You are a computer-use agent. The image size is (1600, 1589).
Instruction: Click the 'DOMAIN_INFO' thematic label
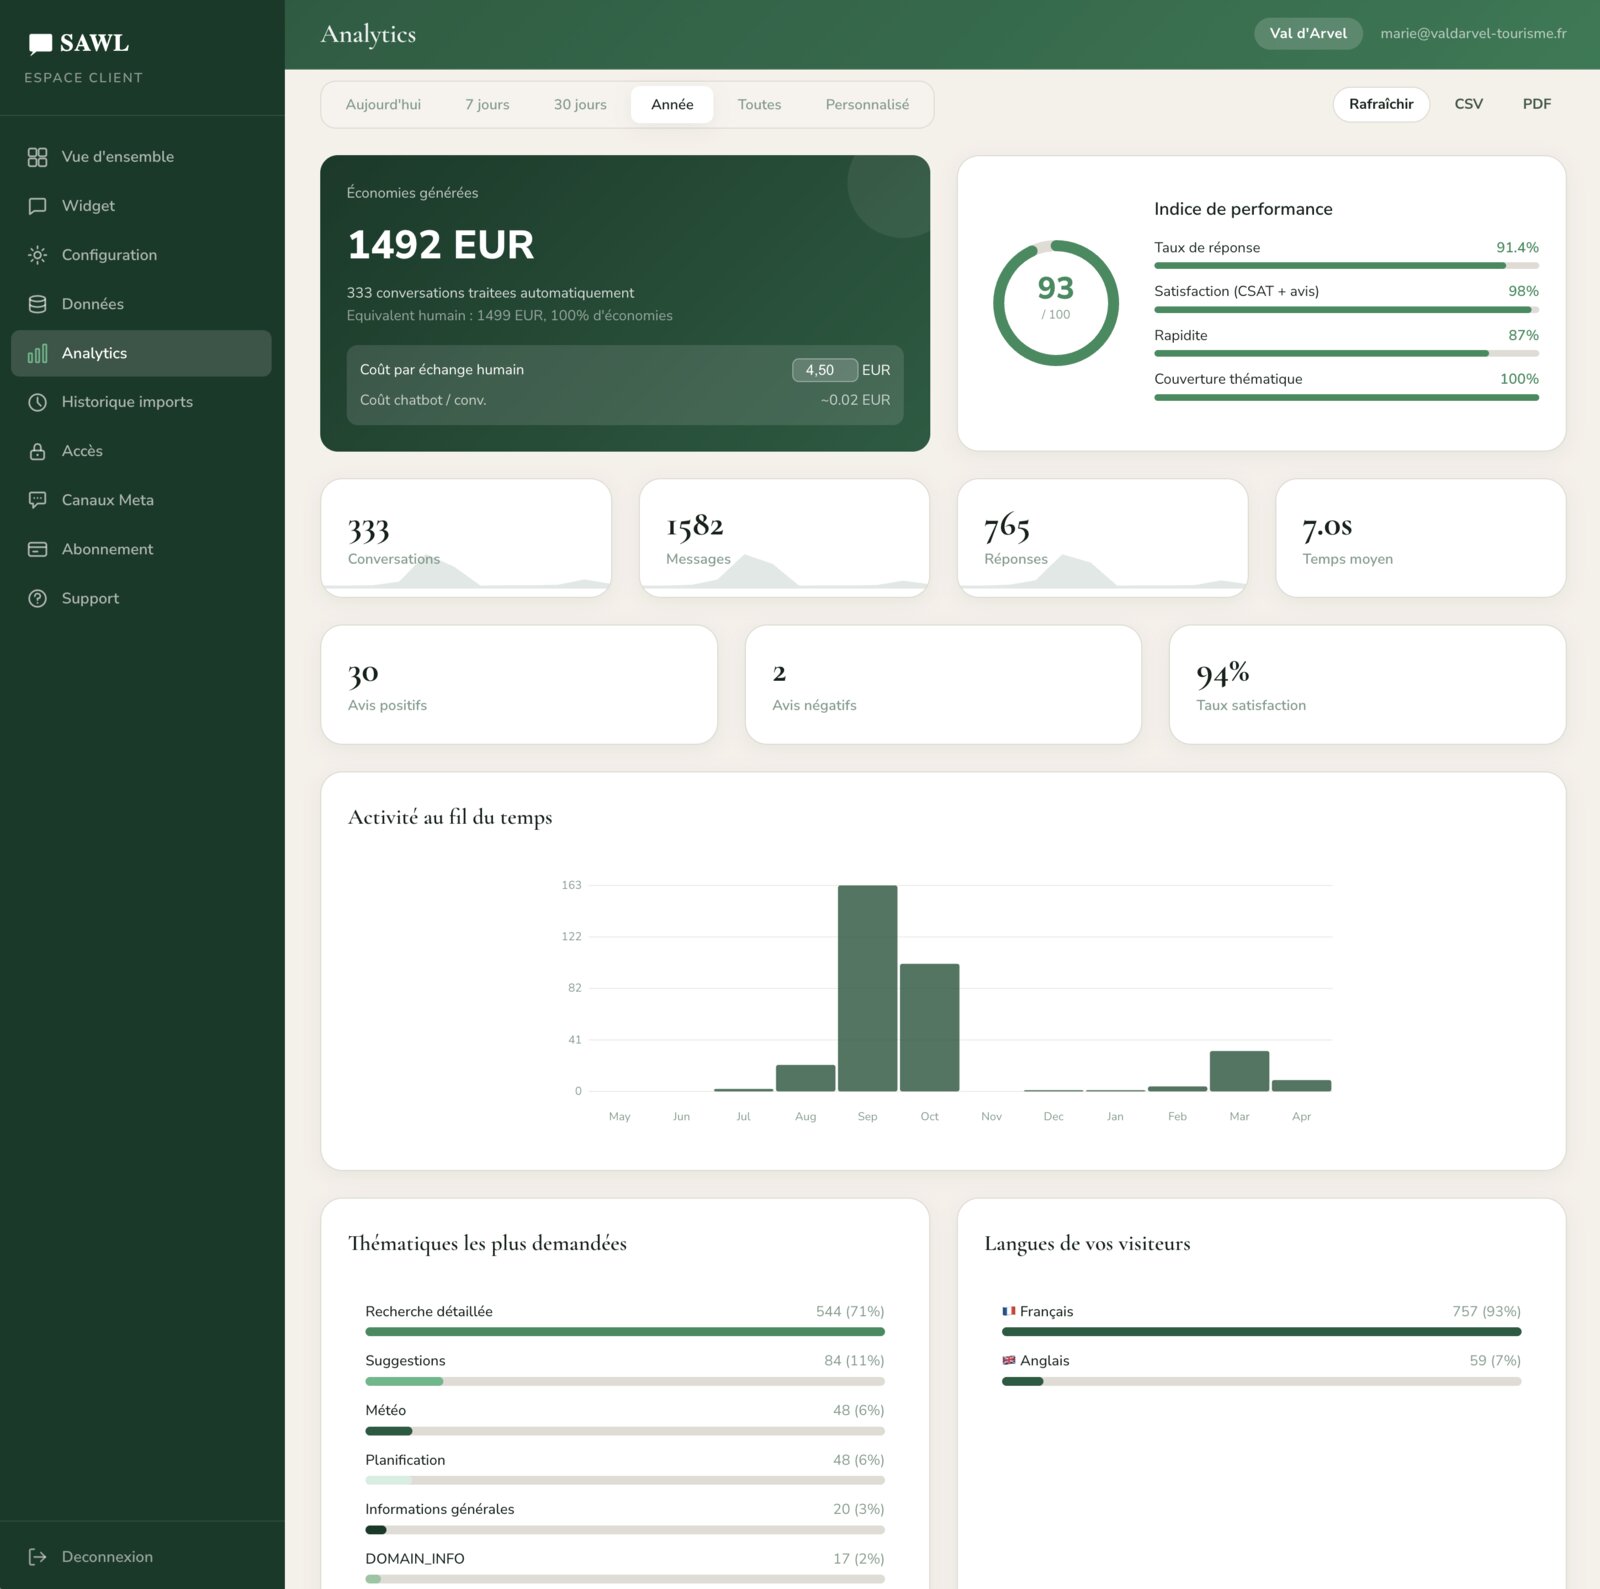tap(415, 1558)
